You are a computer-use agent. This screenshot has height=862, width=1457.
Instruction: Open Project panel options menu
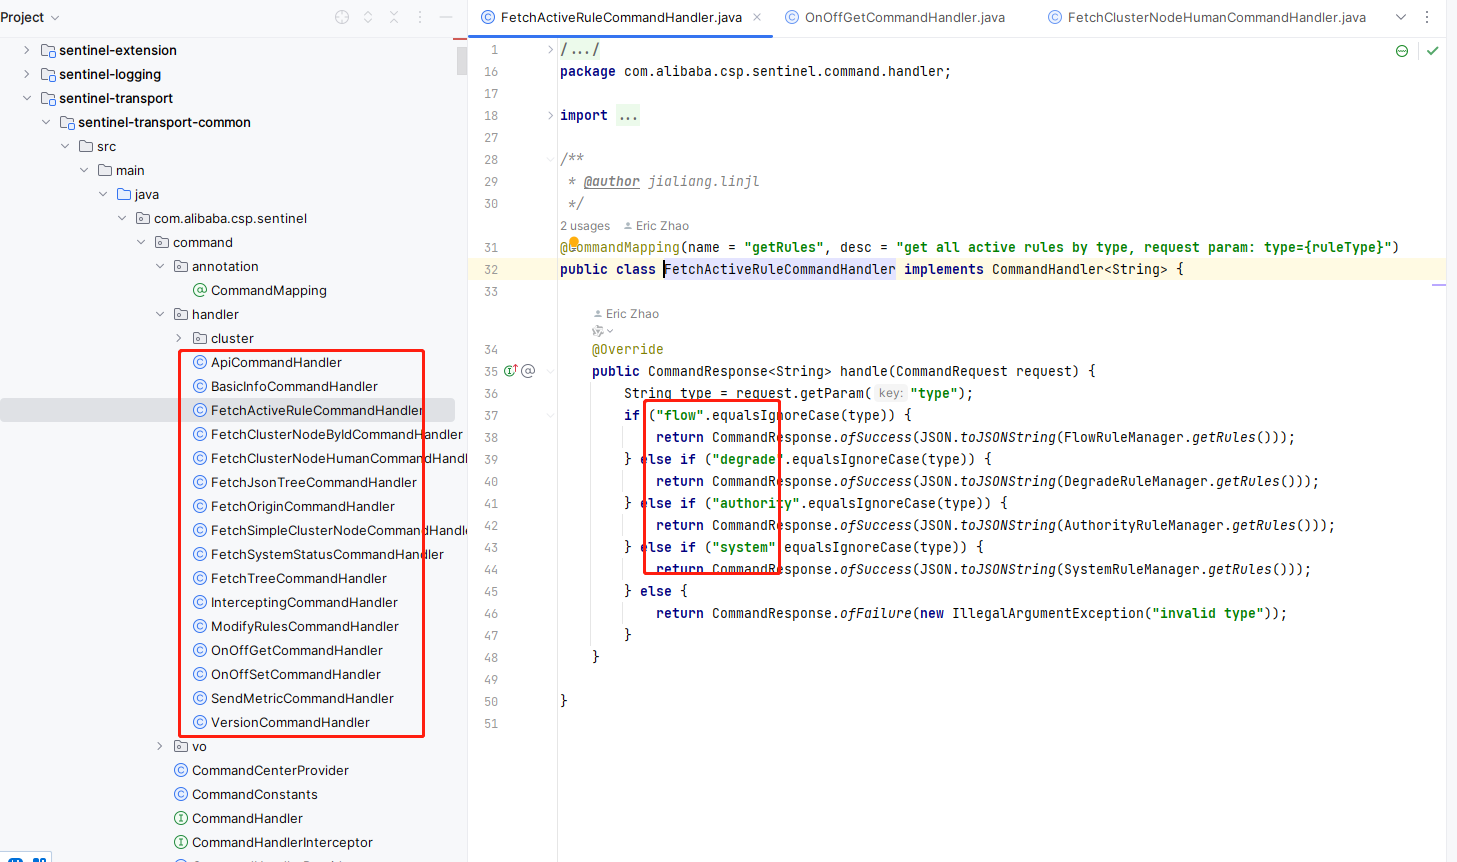click(x=420, y=17)
